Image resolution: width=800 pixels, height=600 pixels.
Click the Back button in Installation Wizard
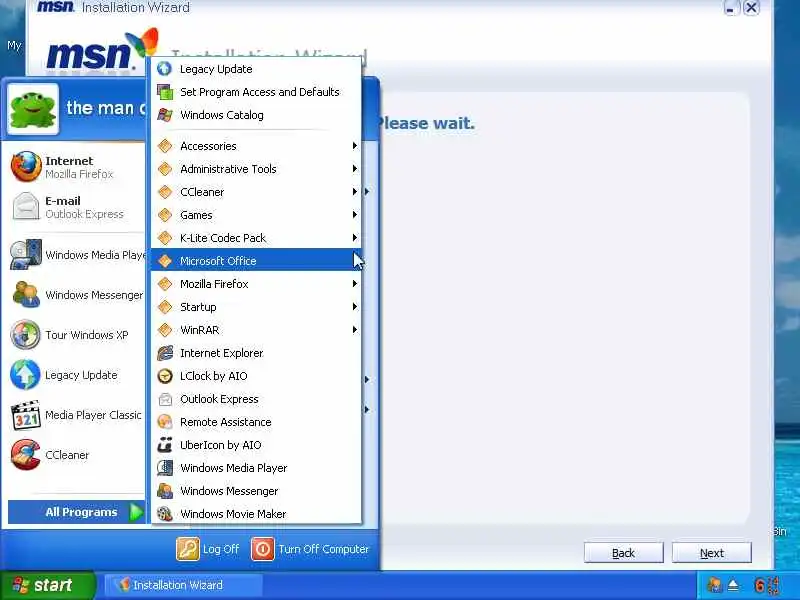tap(623, 553)
